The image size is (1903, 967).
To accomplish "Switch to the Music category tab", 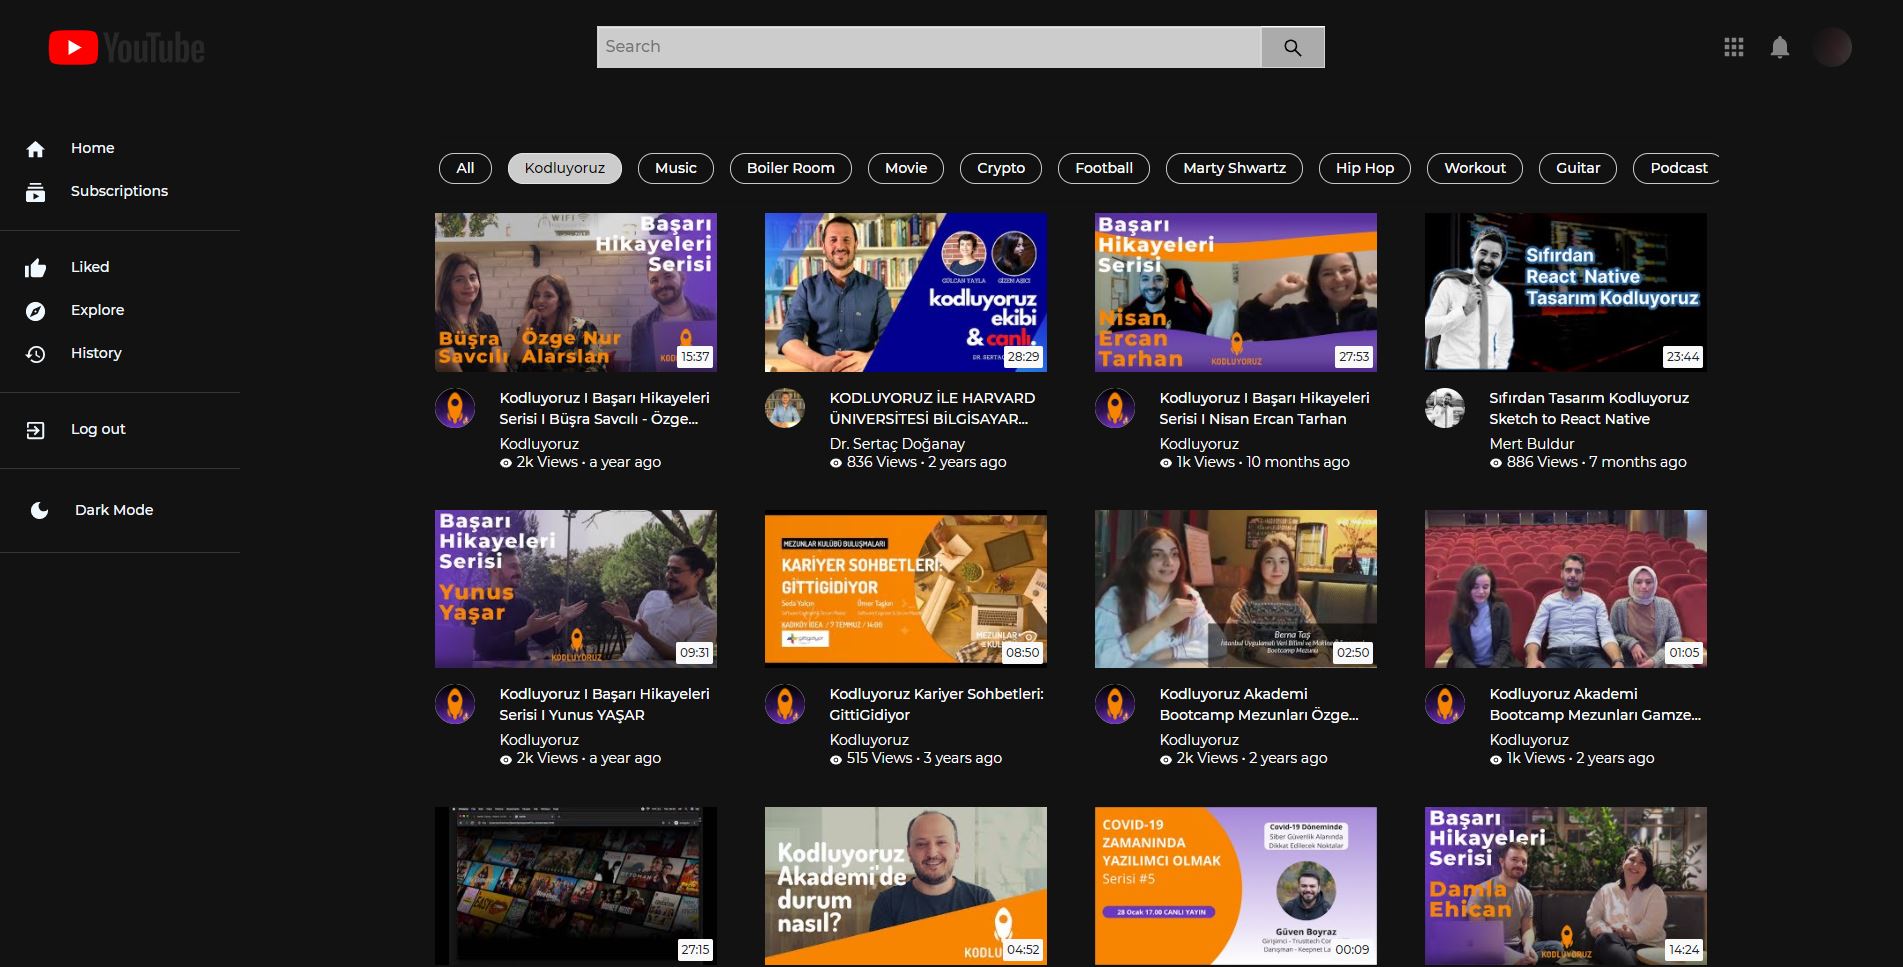I will pyautogui.click(x=675, y=168).
